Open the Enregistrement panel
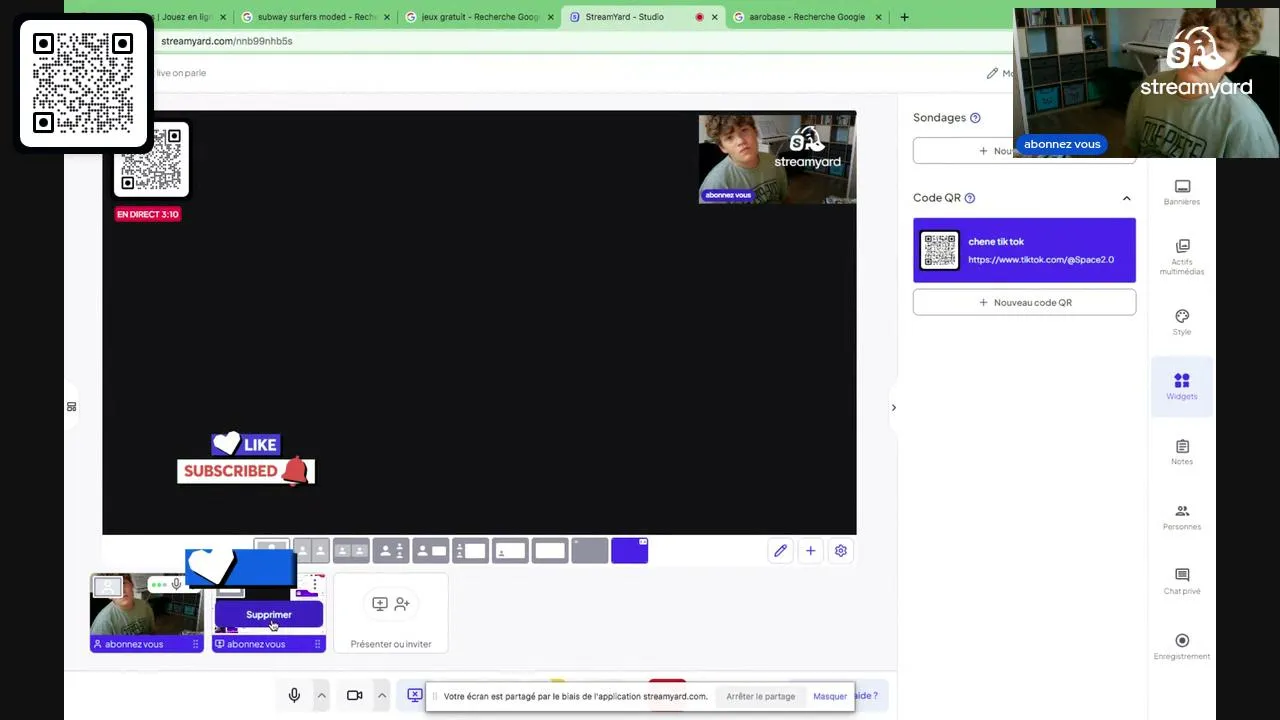 tap(1182, 646)
